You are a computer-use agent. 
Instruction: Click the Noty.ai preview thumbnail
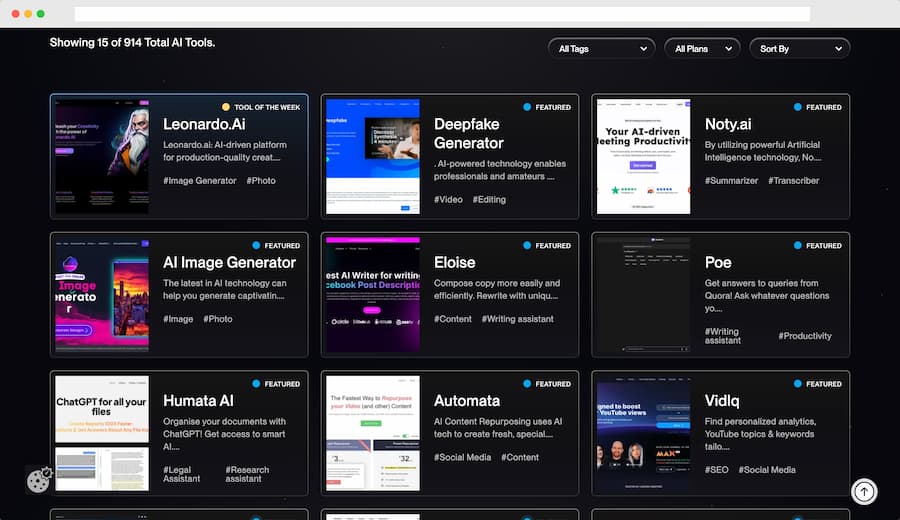click(643, 156)
